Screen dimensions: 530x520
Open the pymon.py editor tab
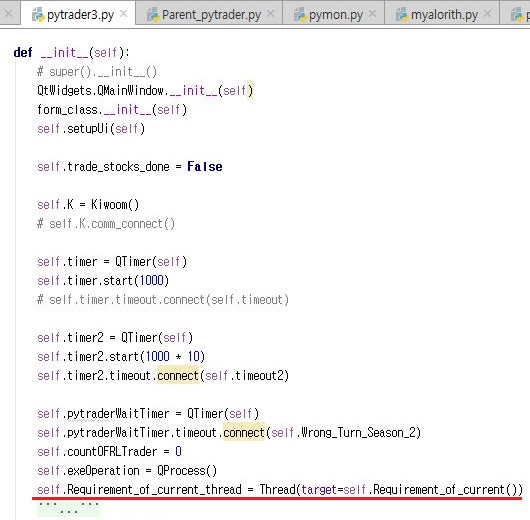pyautogui.click(x=333, y=15)
